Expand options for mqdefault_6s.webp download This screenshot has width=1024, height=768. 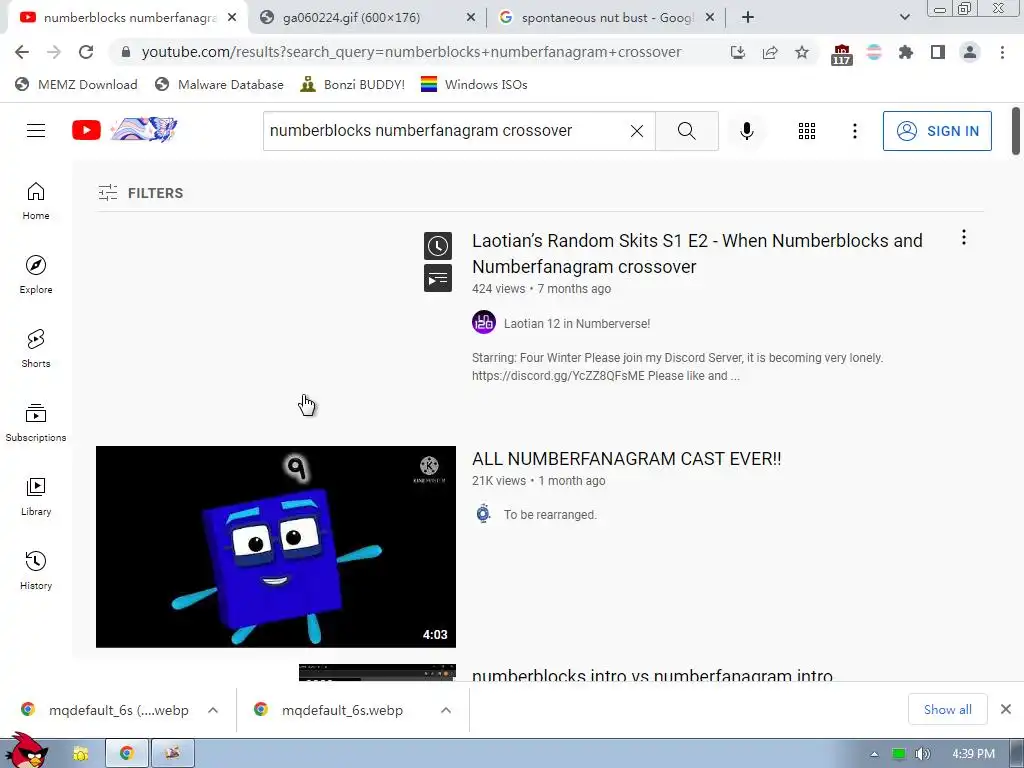[x=445, y=710]
